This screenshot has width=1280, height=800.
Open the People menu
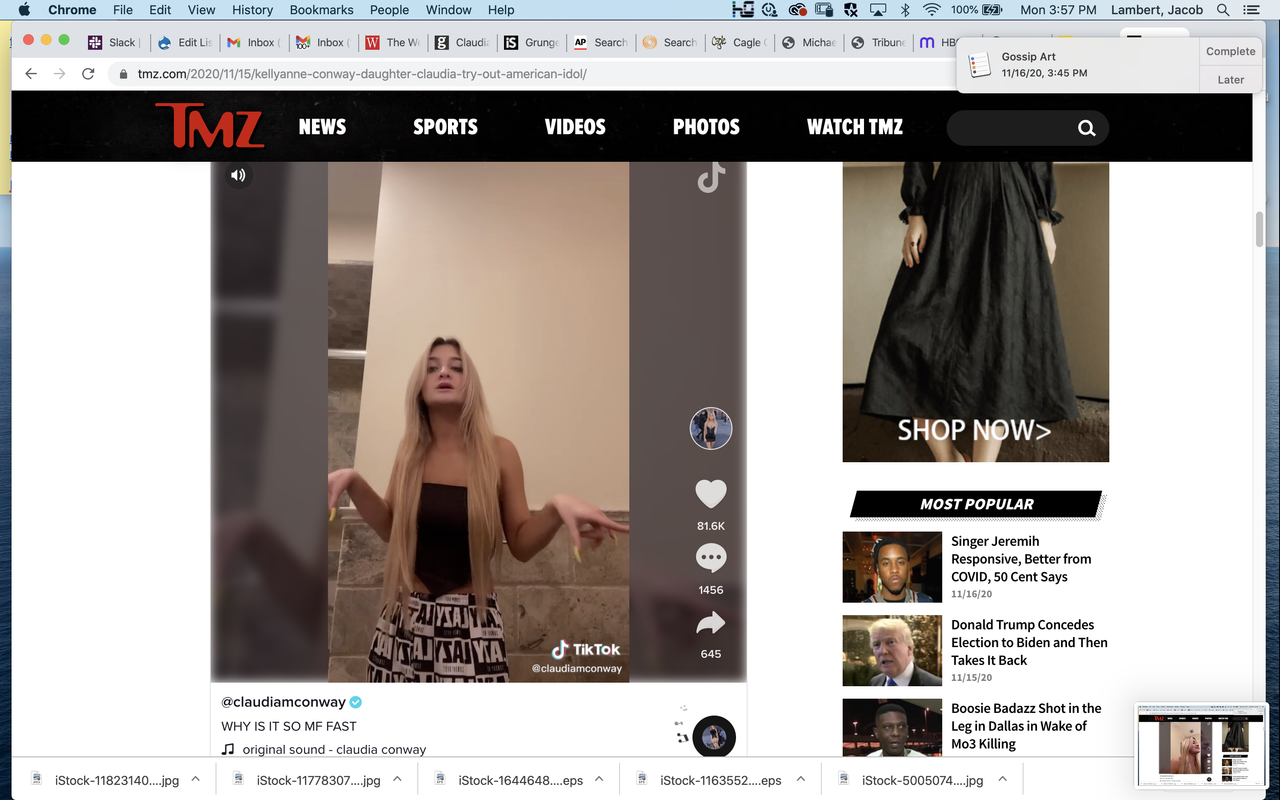point(389,10)
